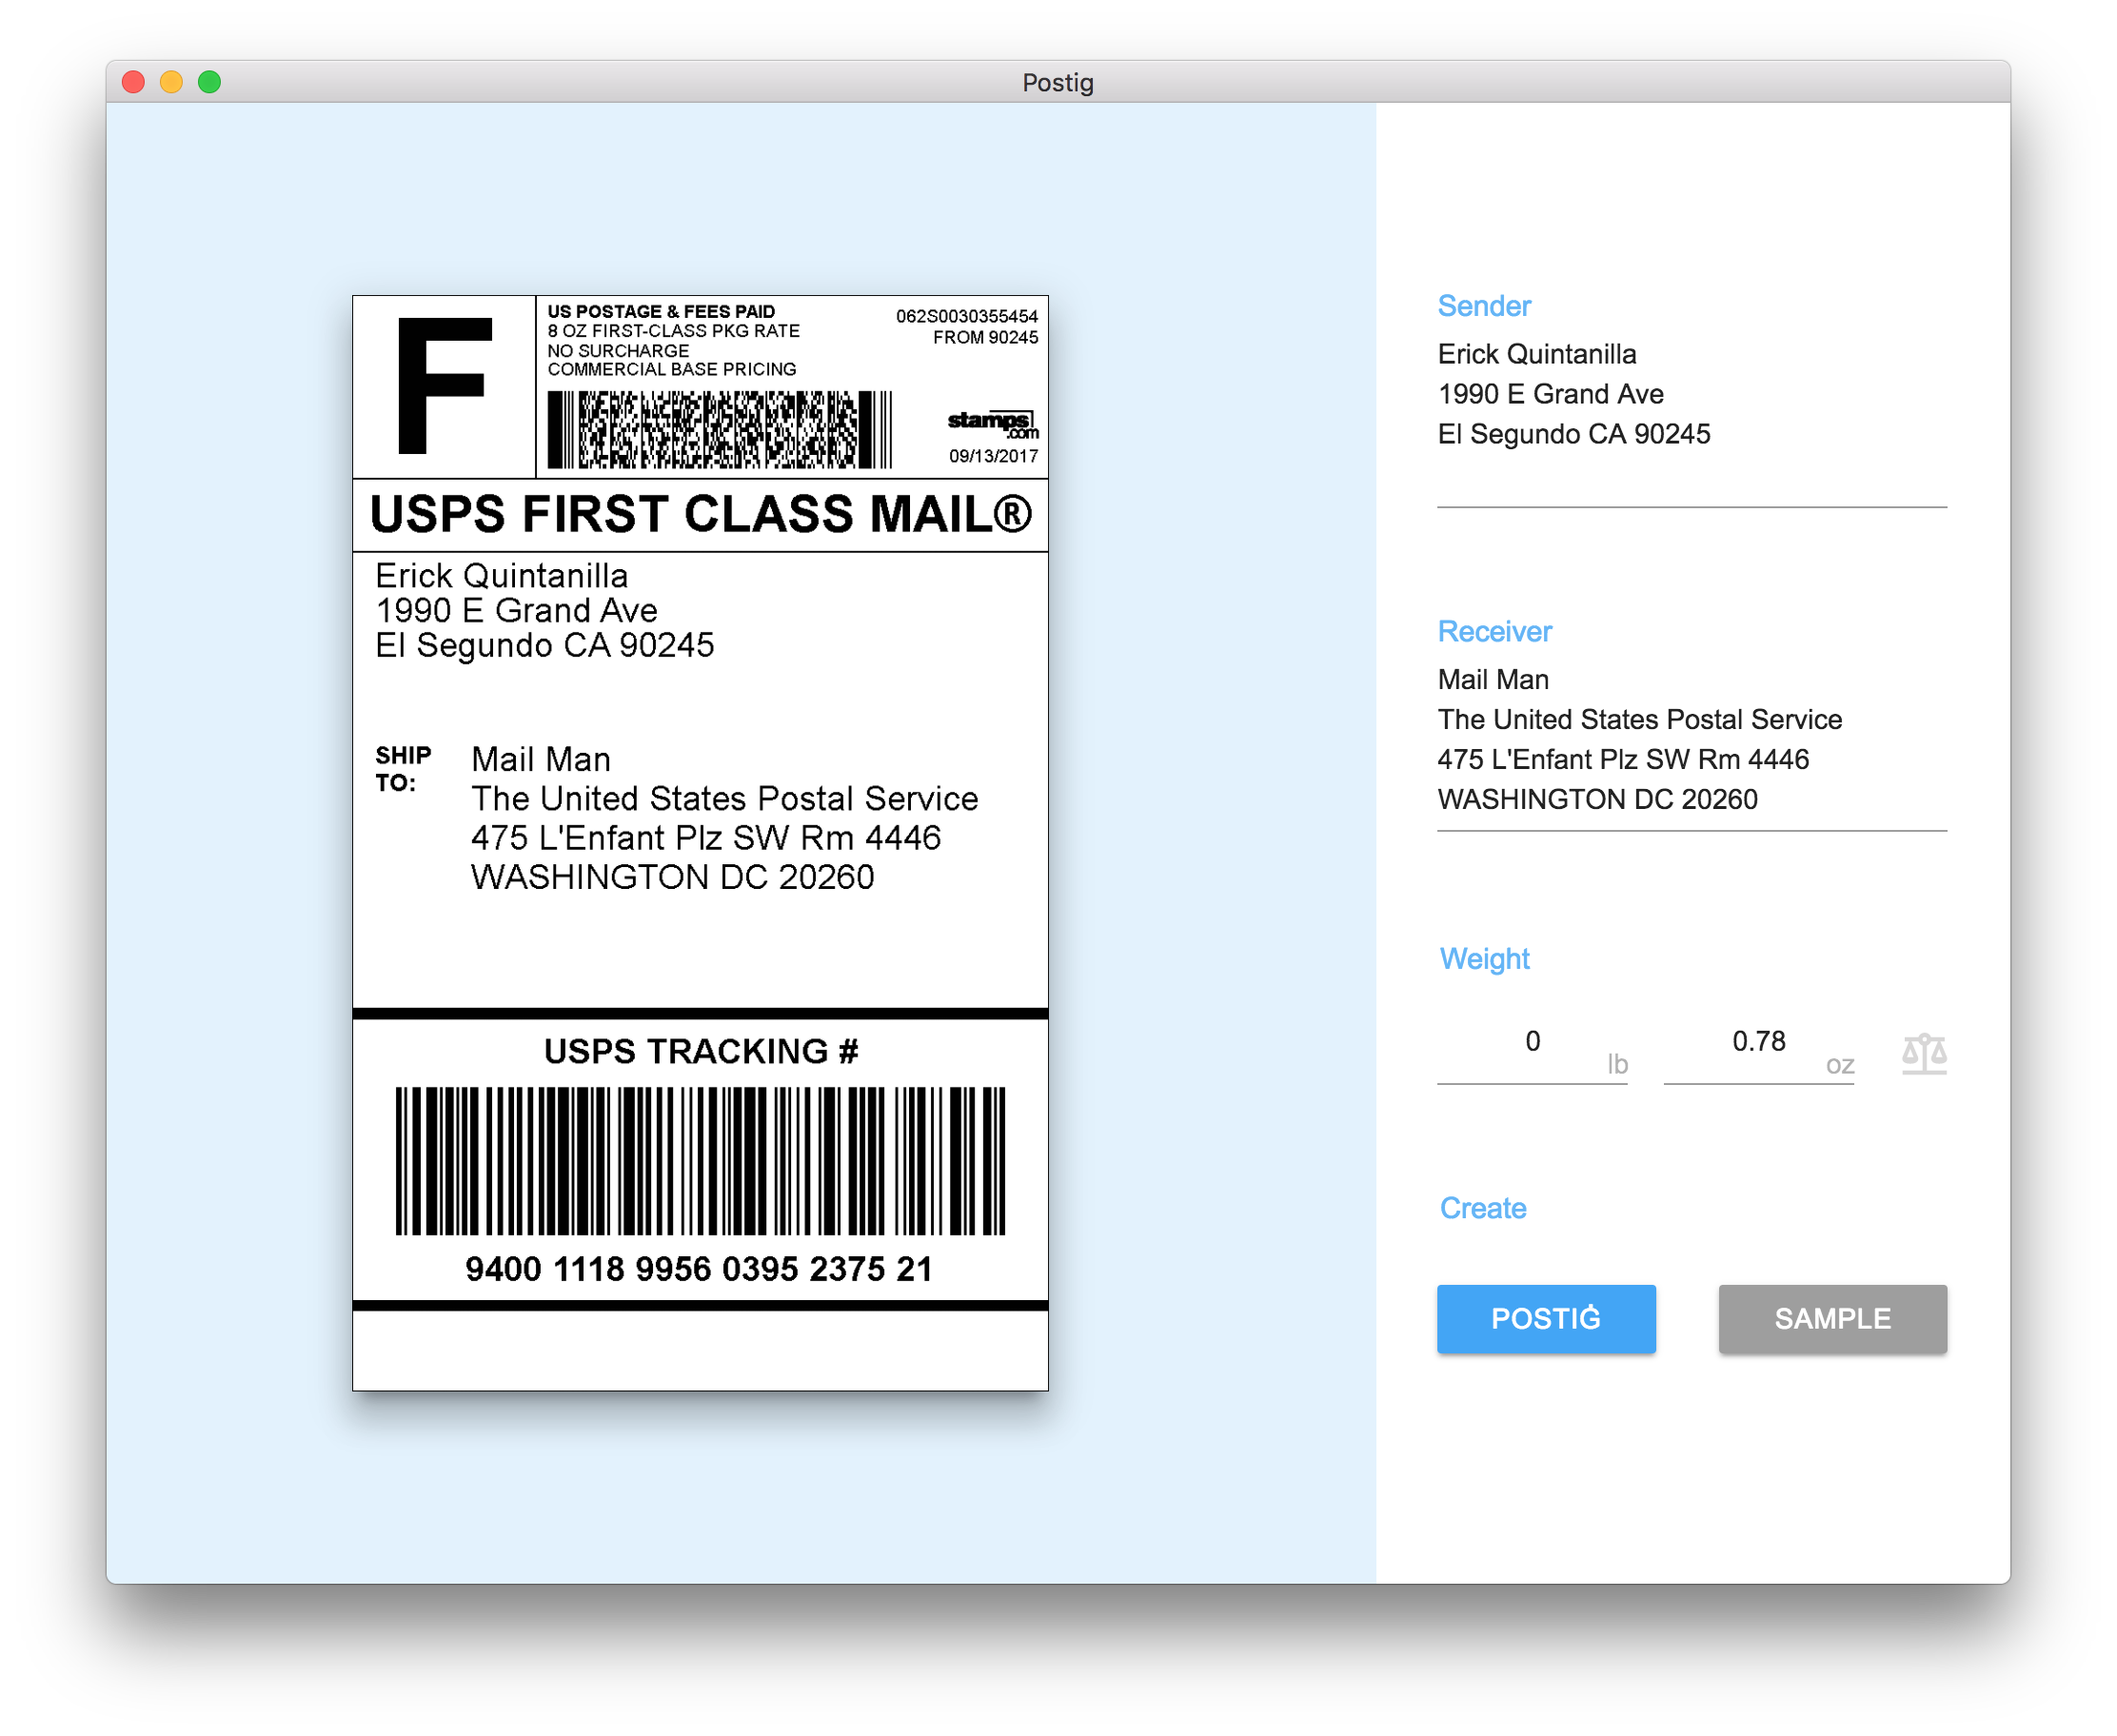Click receiver city WASHINGTON DC 20260 line

(x=1596, y=800)
